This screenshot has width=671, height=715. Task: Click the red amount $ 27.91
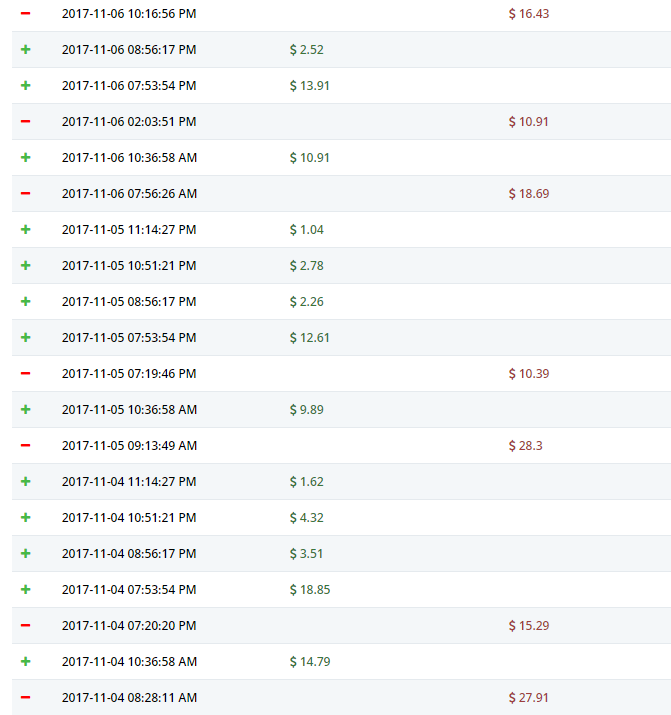pyautogui.click(x=529, y=698)
